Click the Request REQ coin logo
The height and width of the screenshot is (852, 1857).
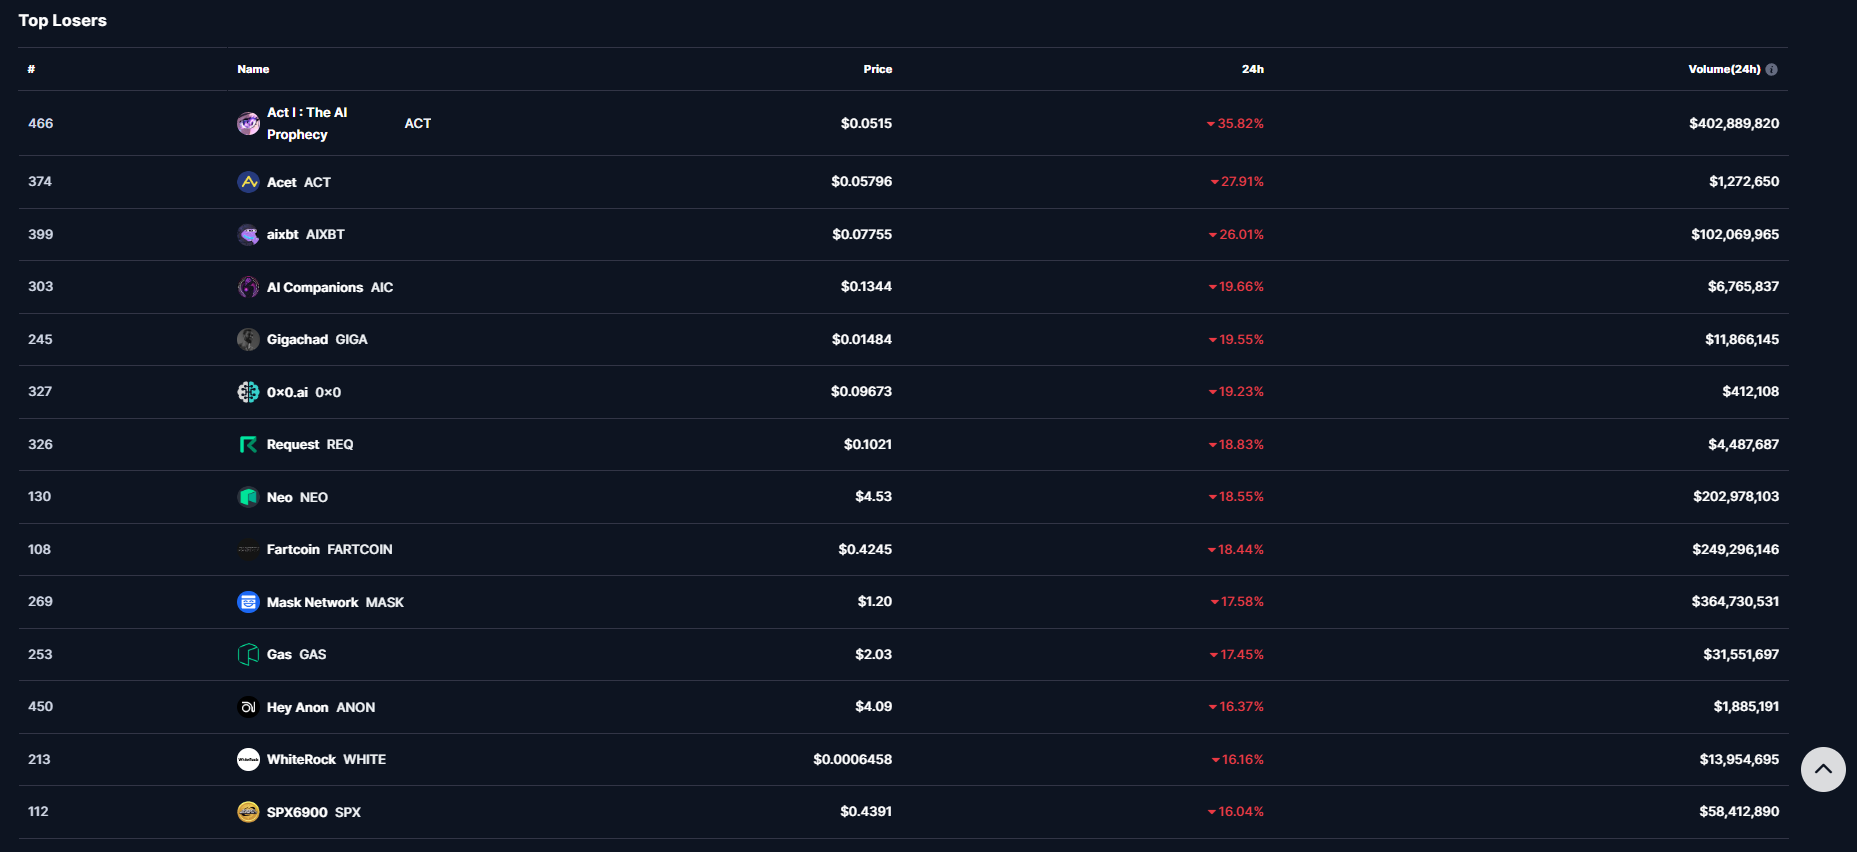coord(248,445)
